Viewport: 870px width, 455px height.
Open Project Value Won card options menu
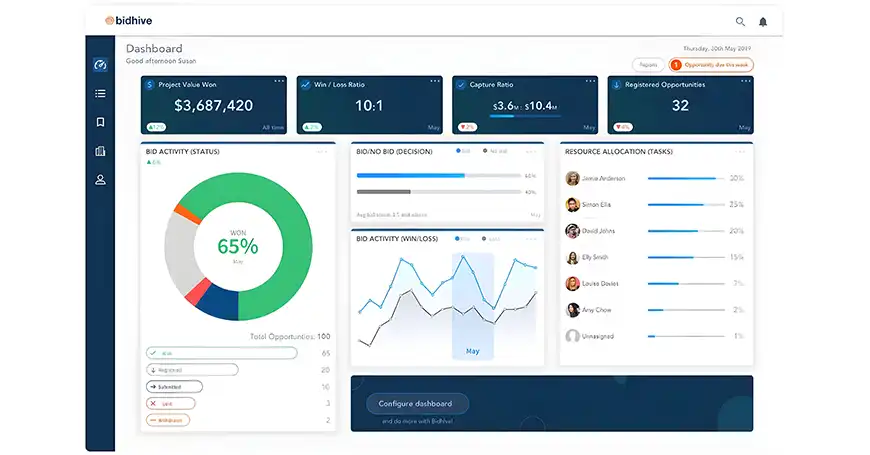280,81
